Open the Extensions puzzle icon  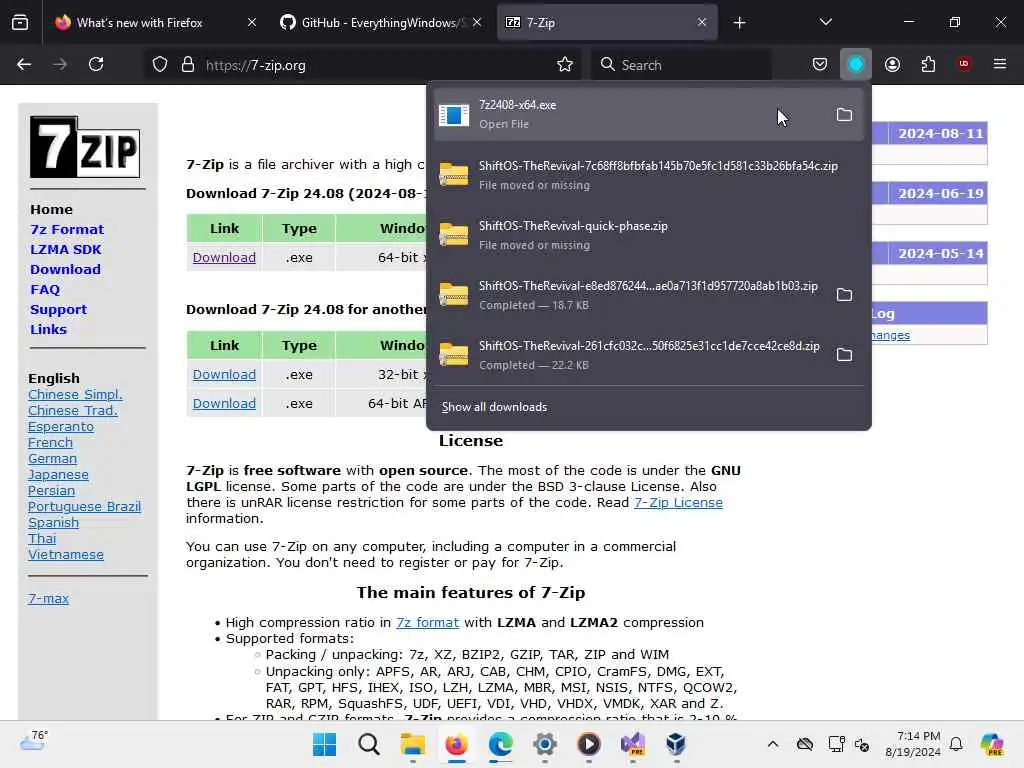tap(928, 64)
